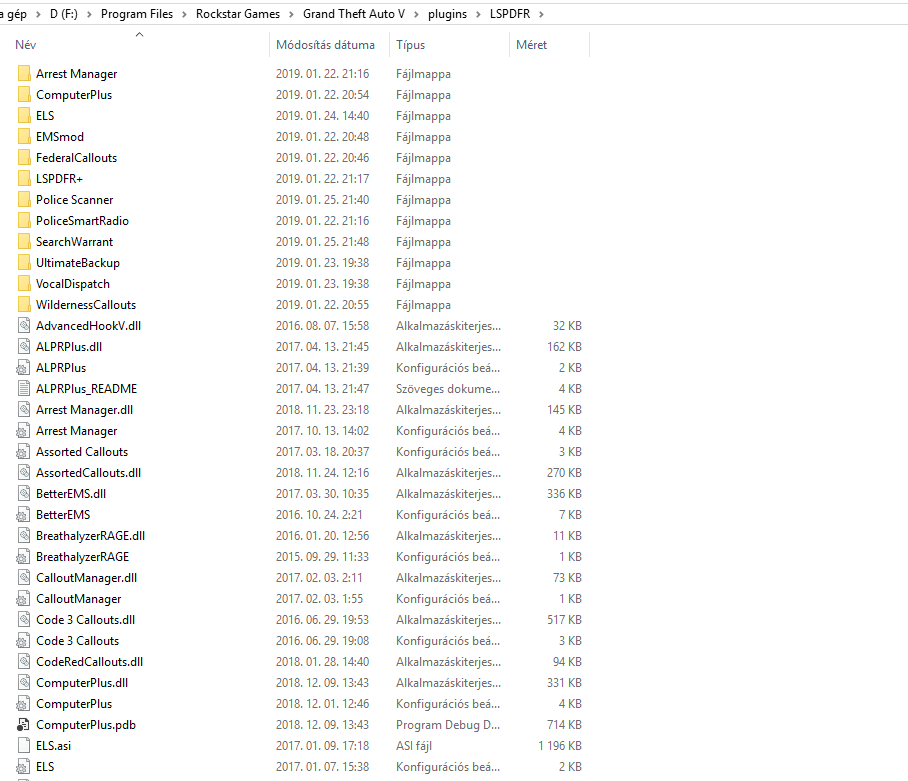Select the ComputerPlus folder icon
This screenshot has height=781, width=908.
click(24, 94)
